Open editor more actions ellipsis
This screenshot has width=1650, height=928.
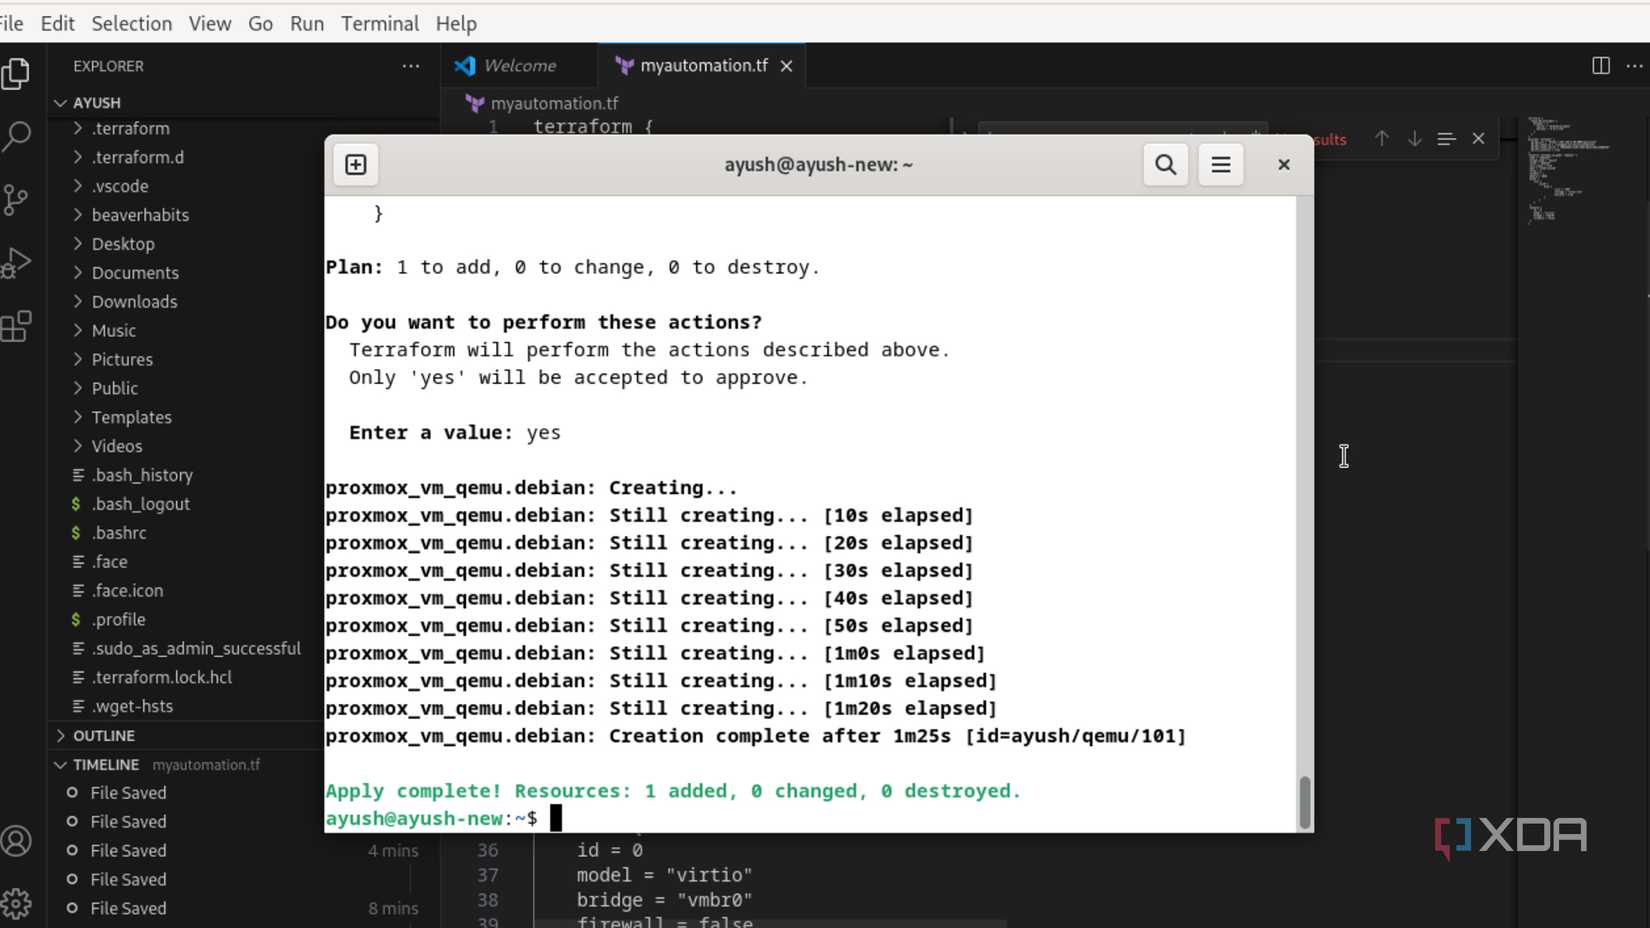pyautogui.click(x=1635, y=66)
